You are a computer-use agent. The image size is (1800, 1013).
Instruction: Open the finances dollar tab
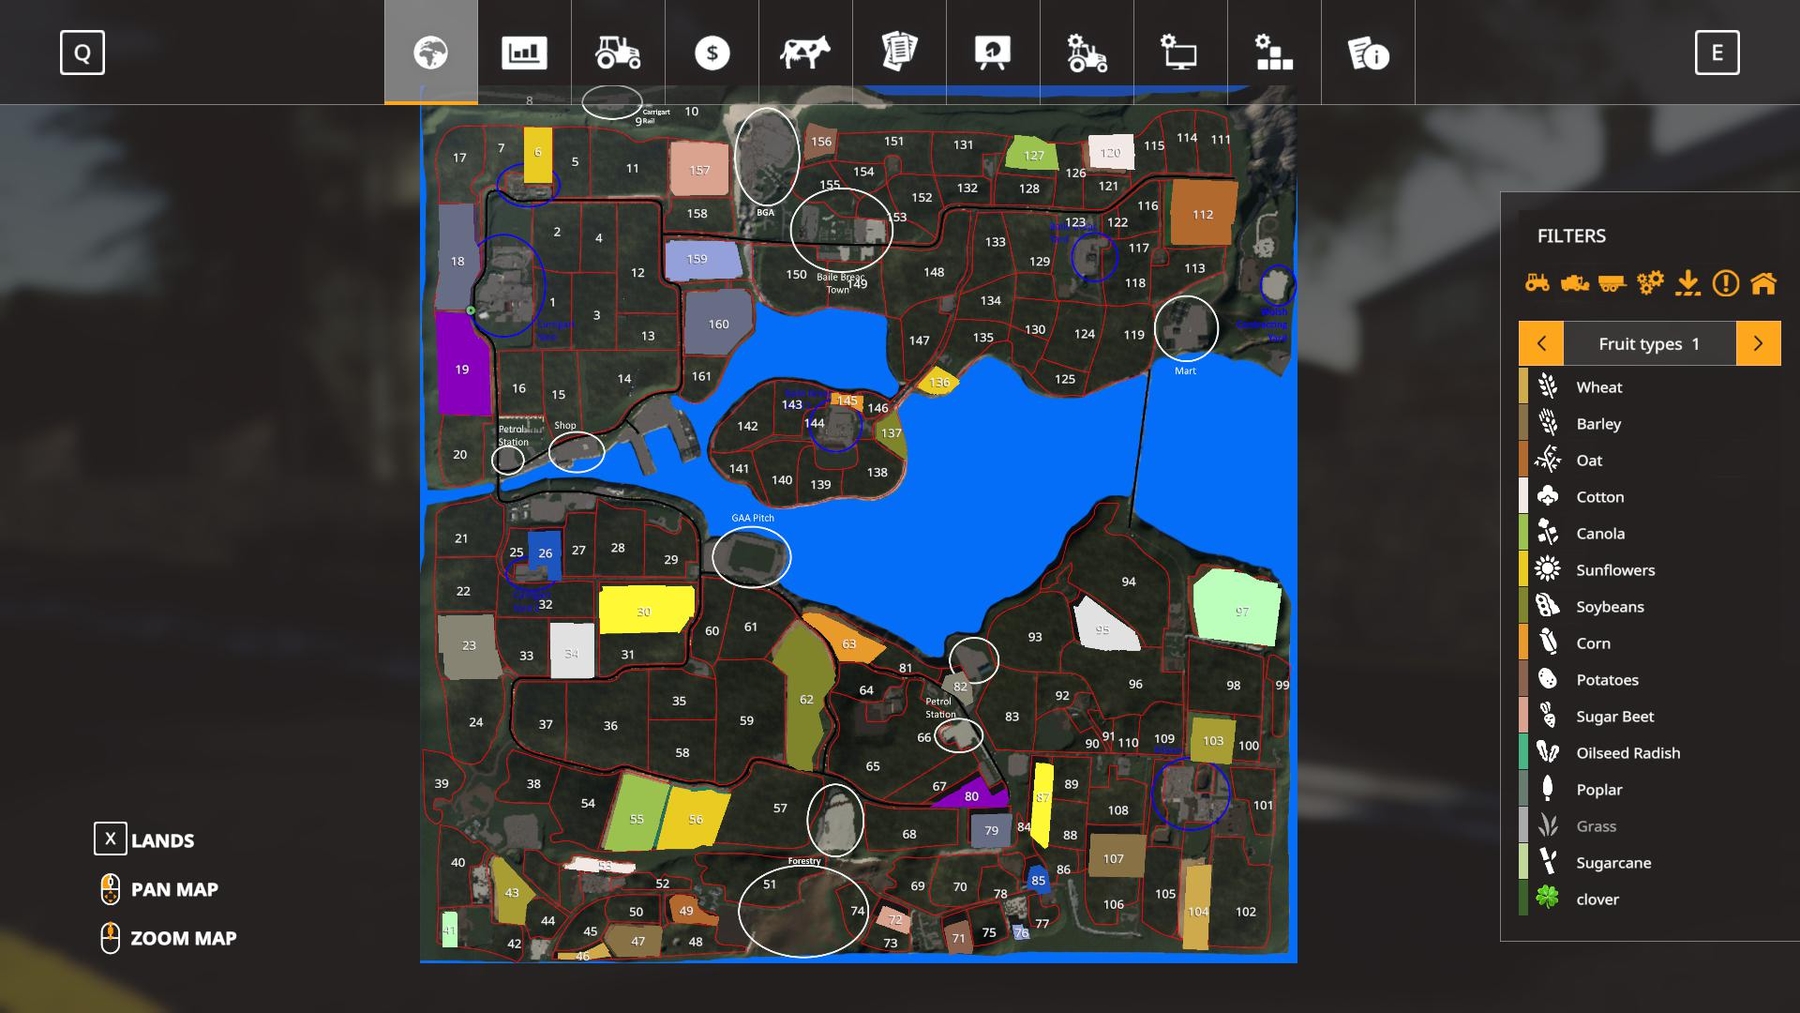(712, 53)
